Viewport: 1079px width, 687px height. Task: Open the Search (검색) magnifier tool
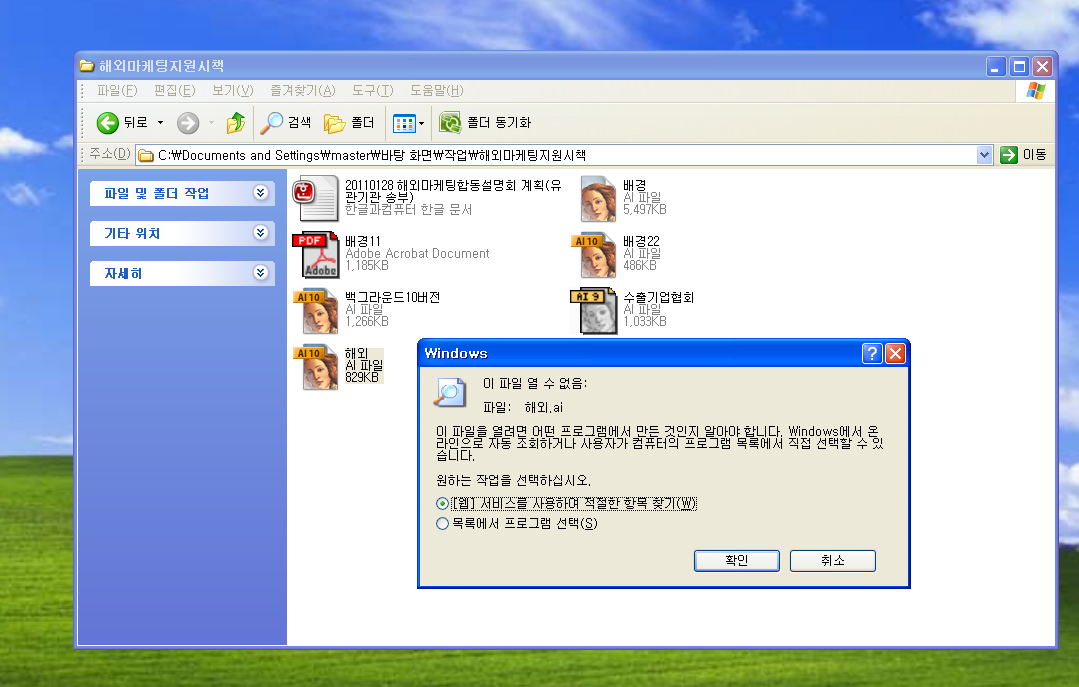(272, 123)
